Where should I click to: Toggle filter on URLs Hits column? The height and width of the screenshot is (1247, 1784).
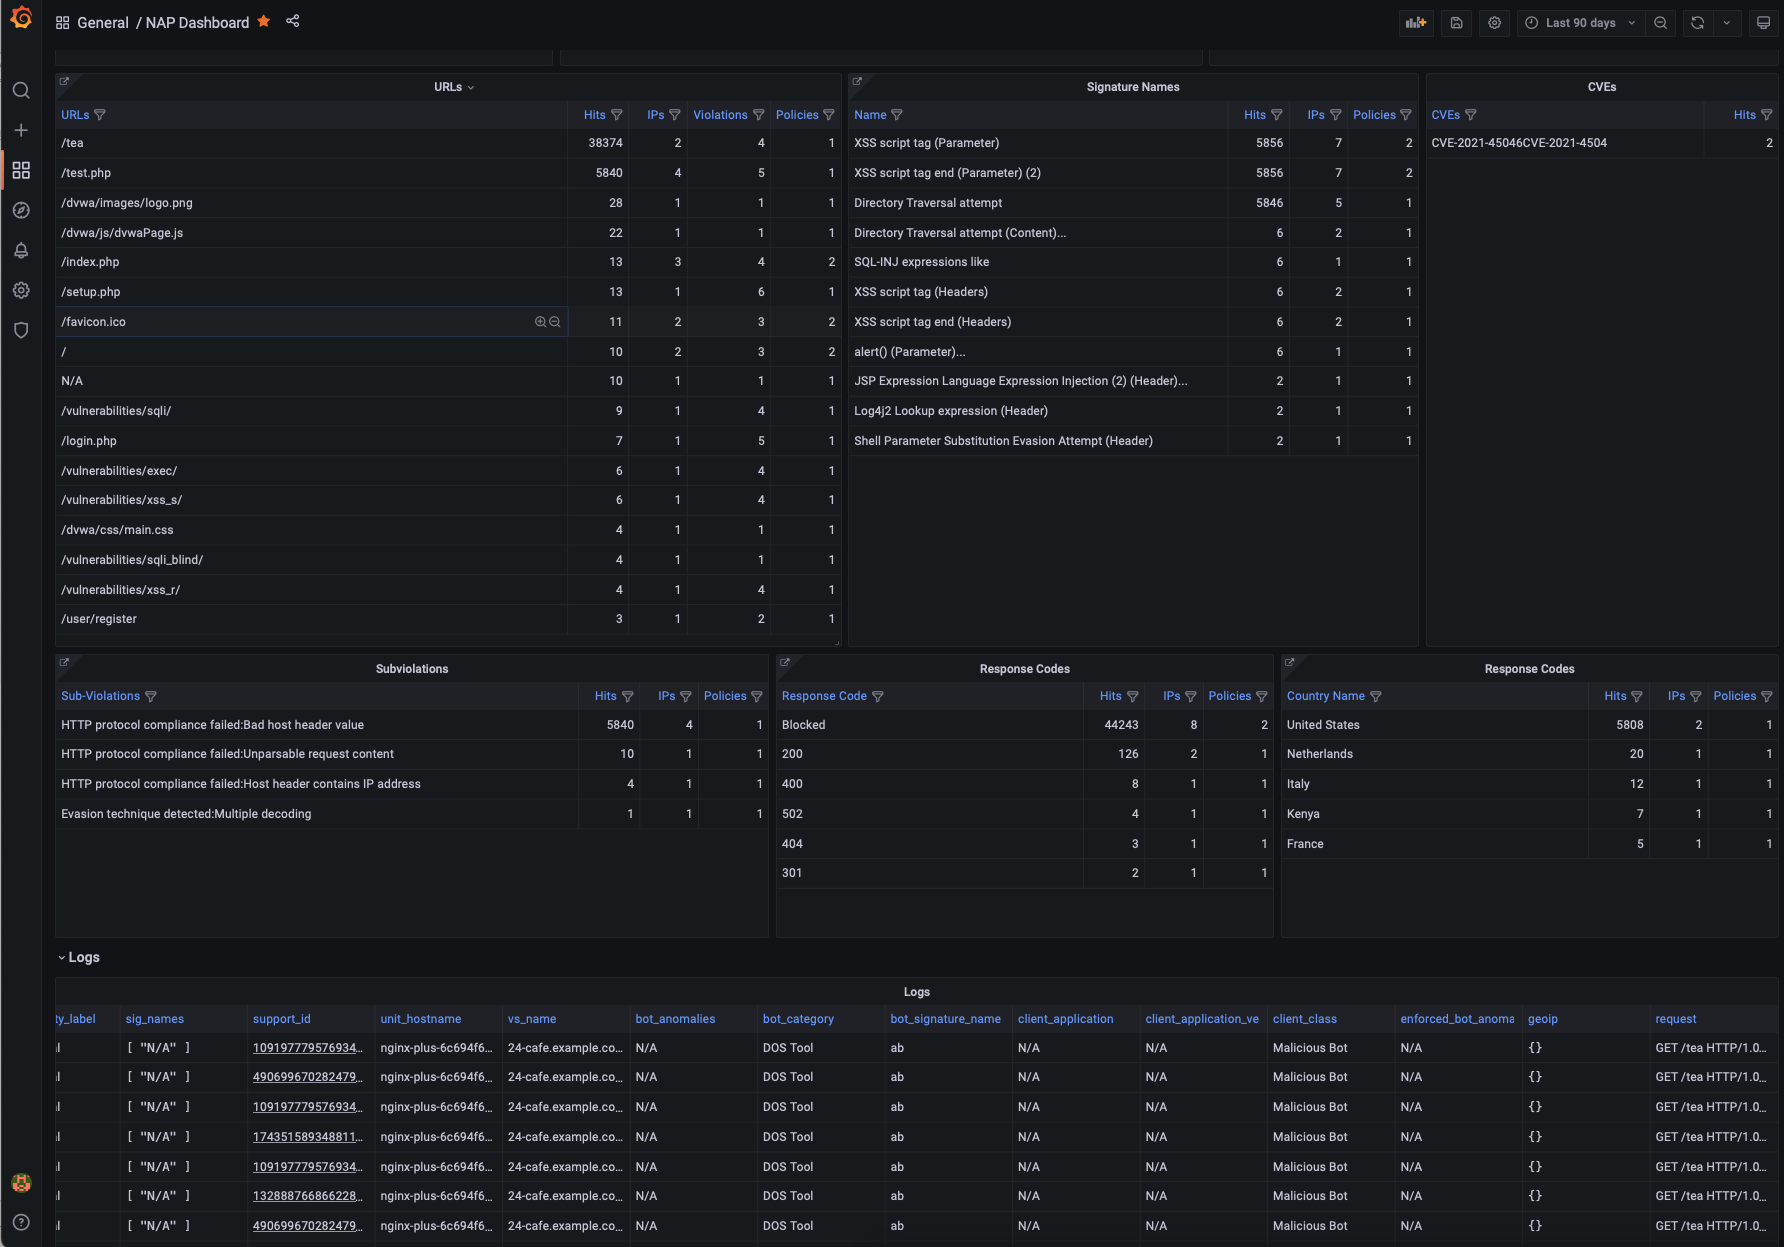(x=617, y=115)
